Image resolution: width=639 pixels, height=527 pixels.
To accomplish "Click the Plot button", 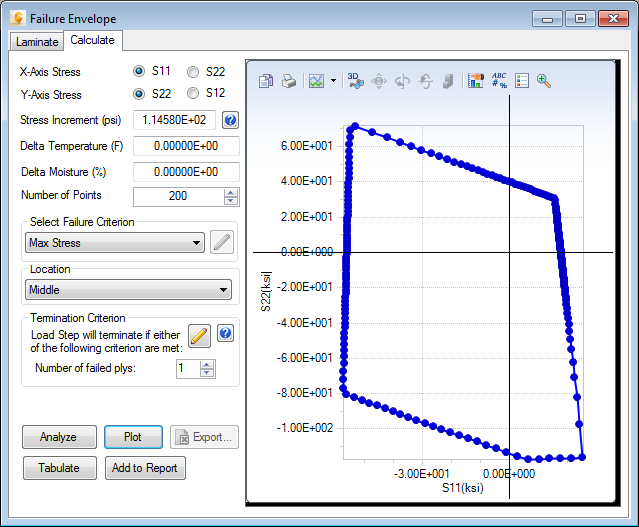I will coord(133,437).
